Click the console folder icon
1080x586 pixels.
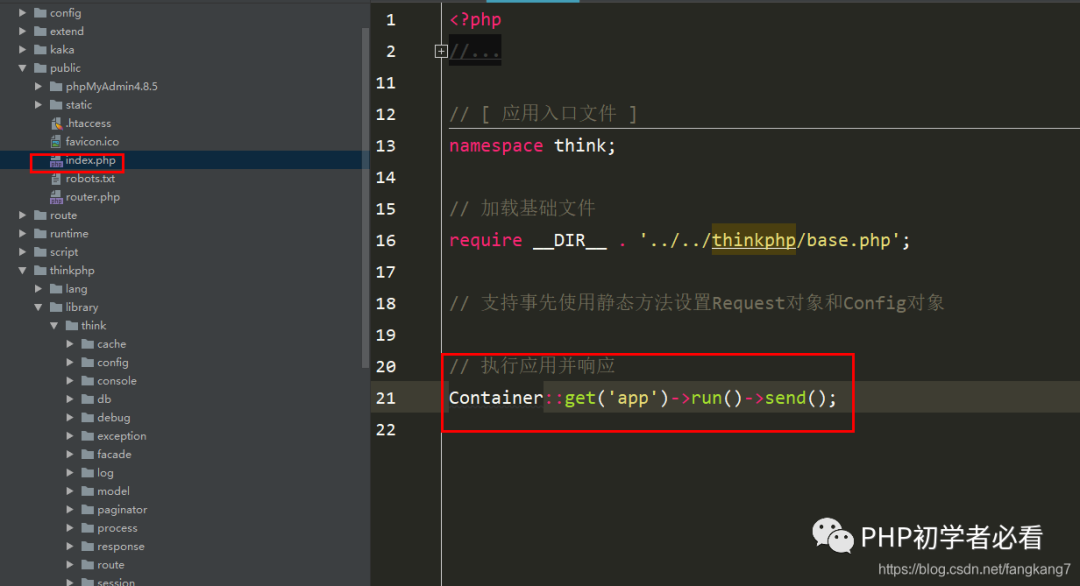coord(87,381)
